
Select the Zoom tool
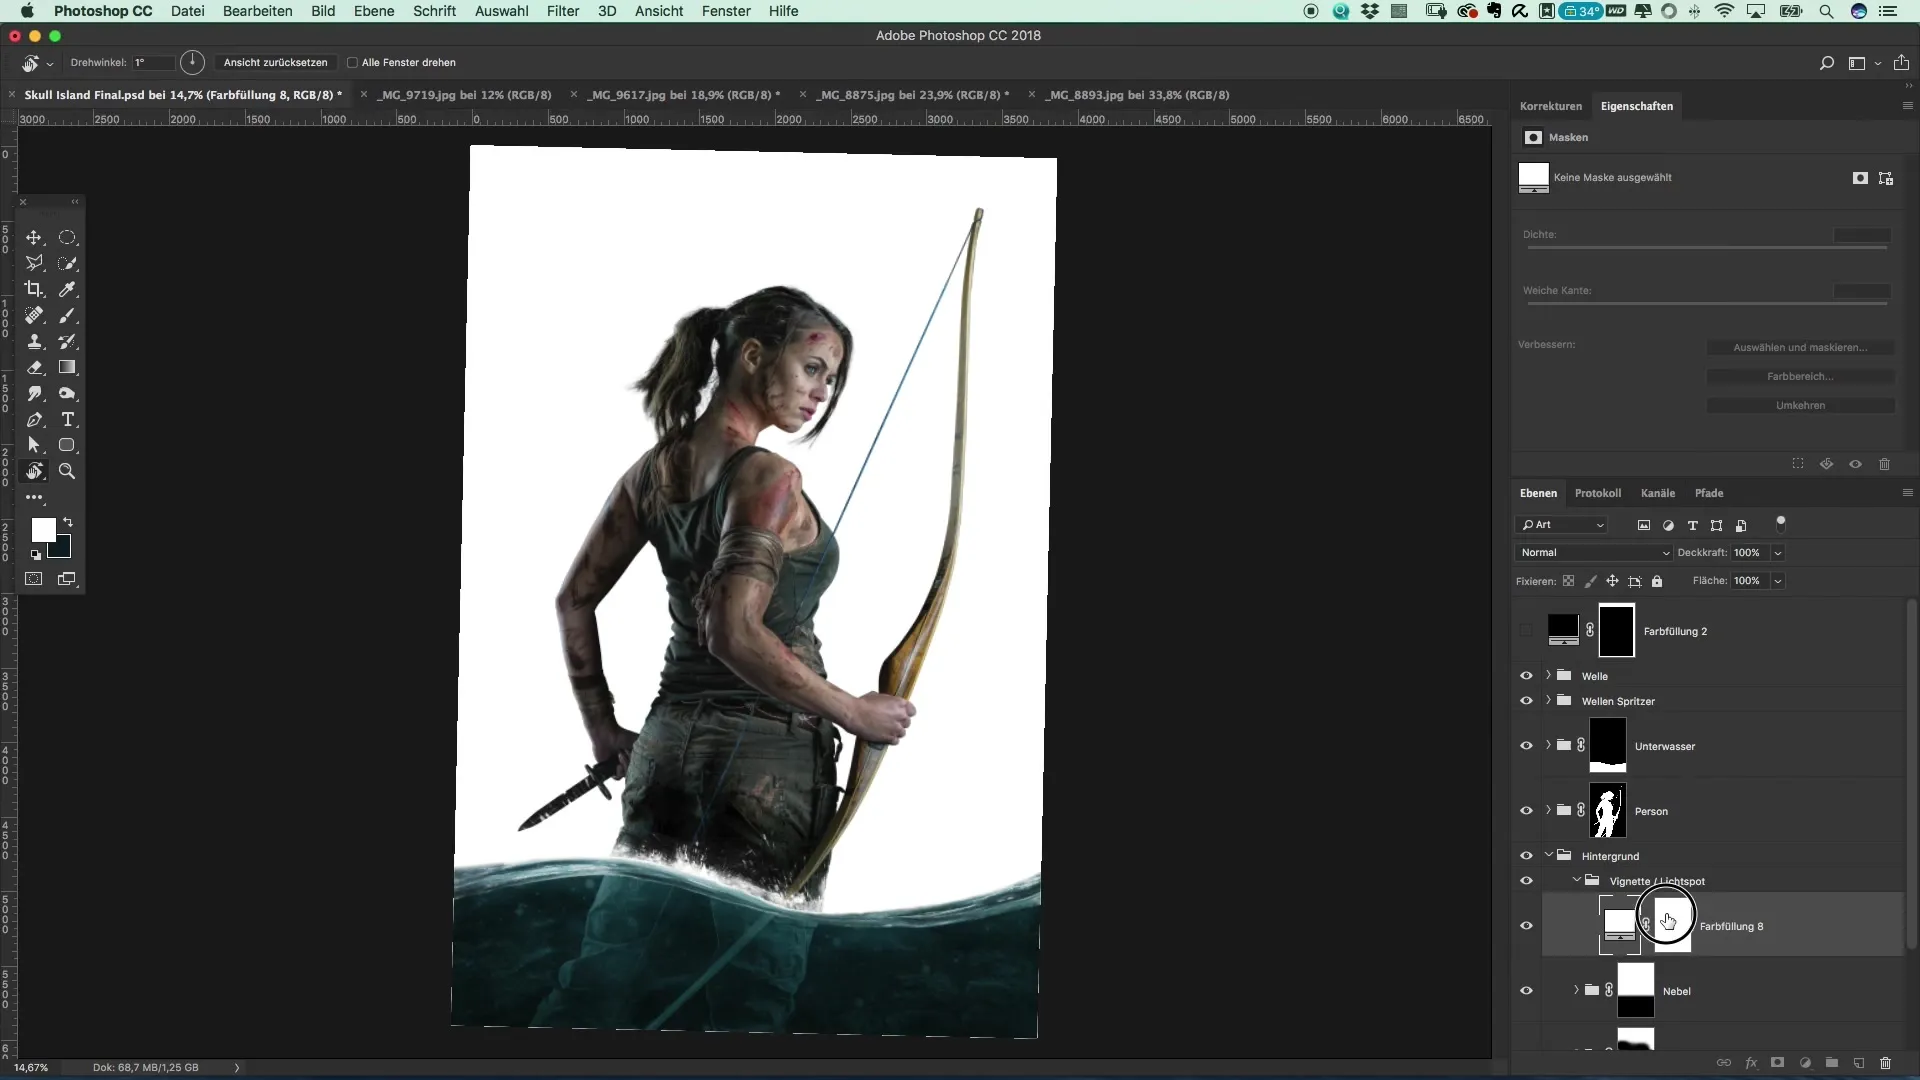click(x=67, y=471)
